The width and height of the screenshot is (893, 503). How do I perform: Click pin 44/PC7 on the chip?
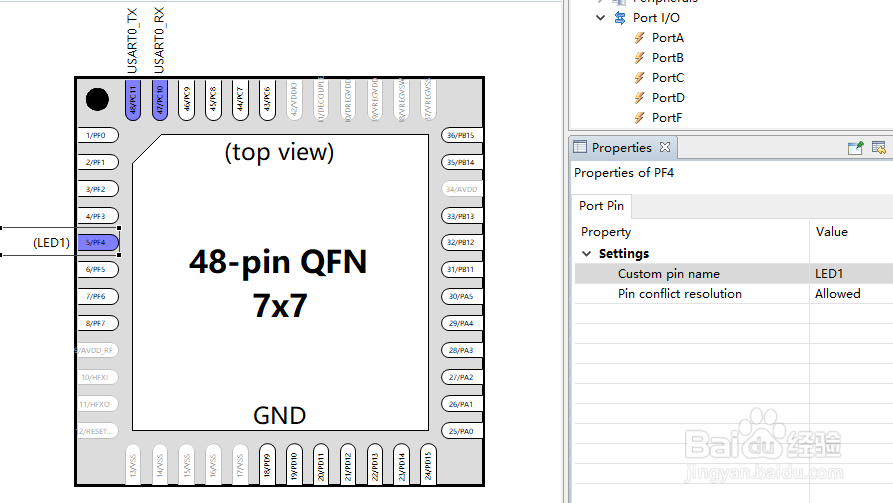(240, 100)
